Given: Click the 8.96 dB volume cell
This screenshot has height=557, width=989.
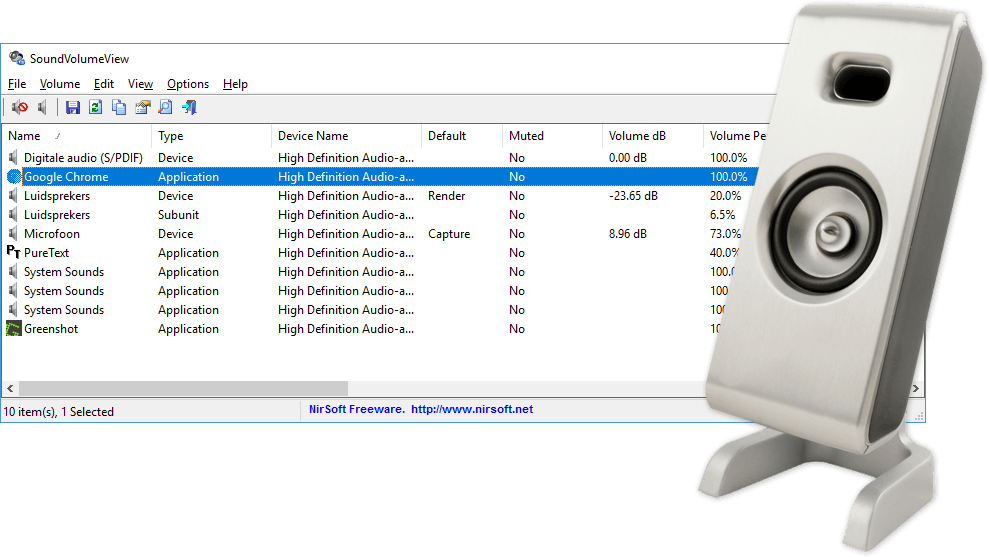Looking at the screenshot, I should (x=628, y=233).
